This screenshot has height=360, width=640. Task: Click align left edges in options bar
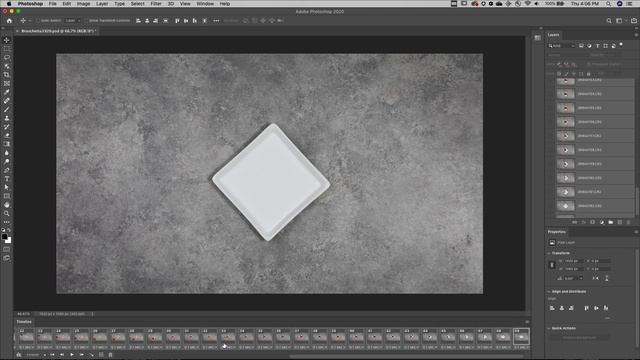138,20
